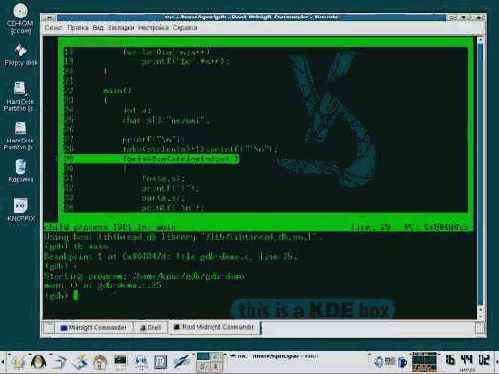Open the Вид menu in Konsole
Image resolution: width=499 pixels, height=374 pixels.
(x=98, y=28)
